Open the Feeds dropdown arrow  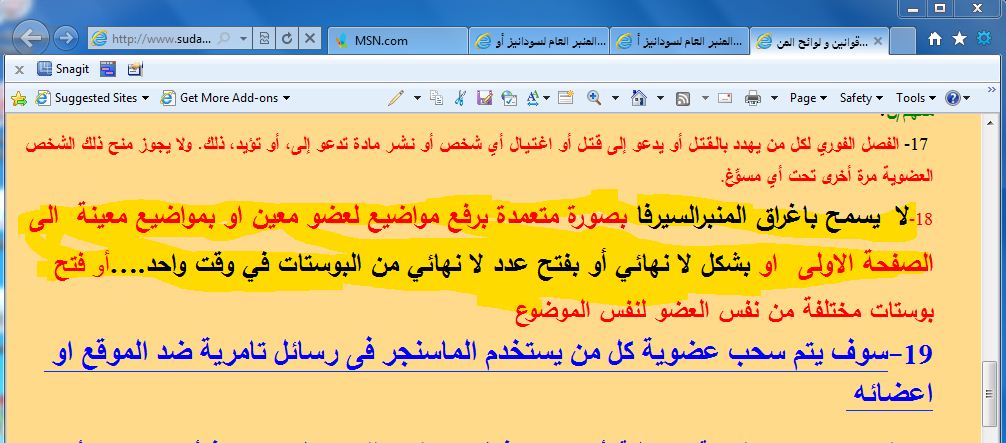tap(705, 98)
